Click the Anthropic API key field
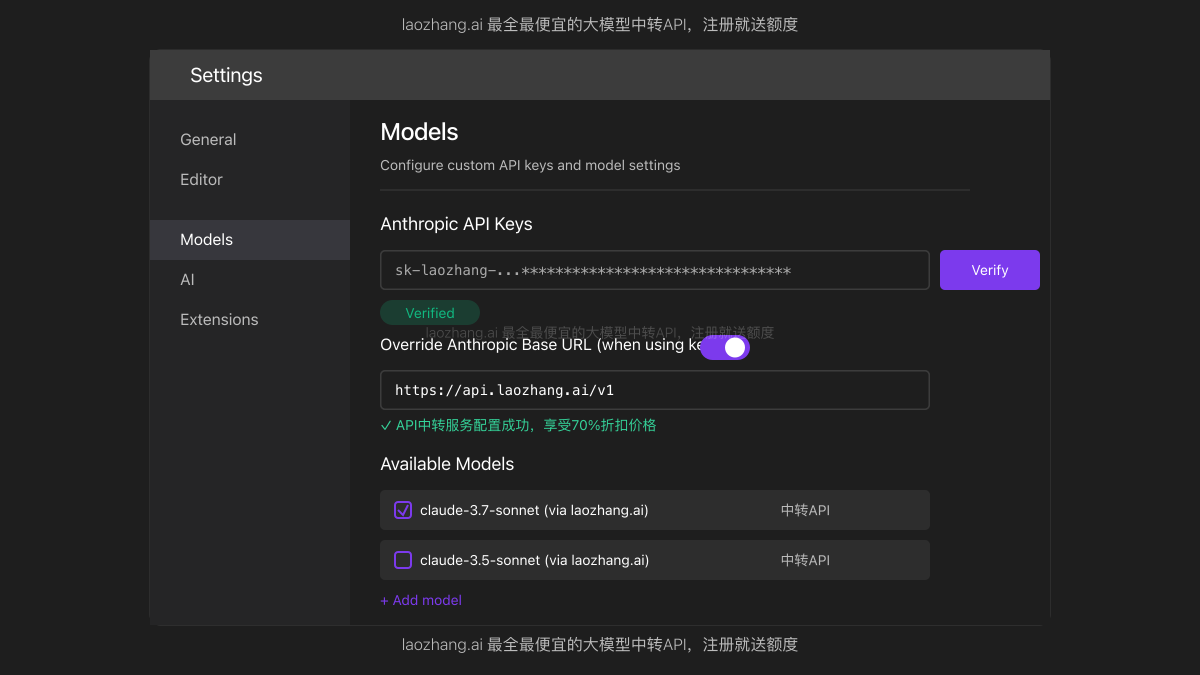 point(655,270)
